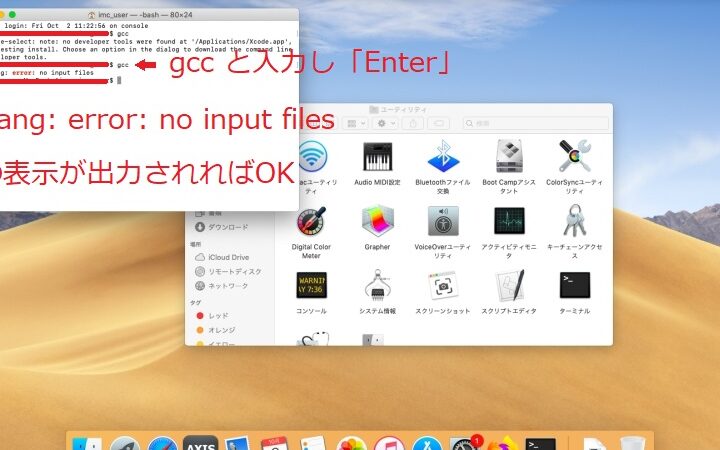Screen dimensions: 720x450
Task: Select the スクリーンショット app
Action: (x=443, y=285)
